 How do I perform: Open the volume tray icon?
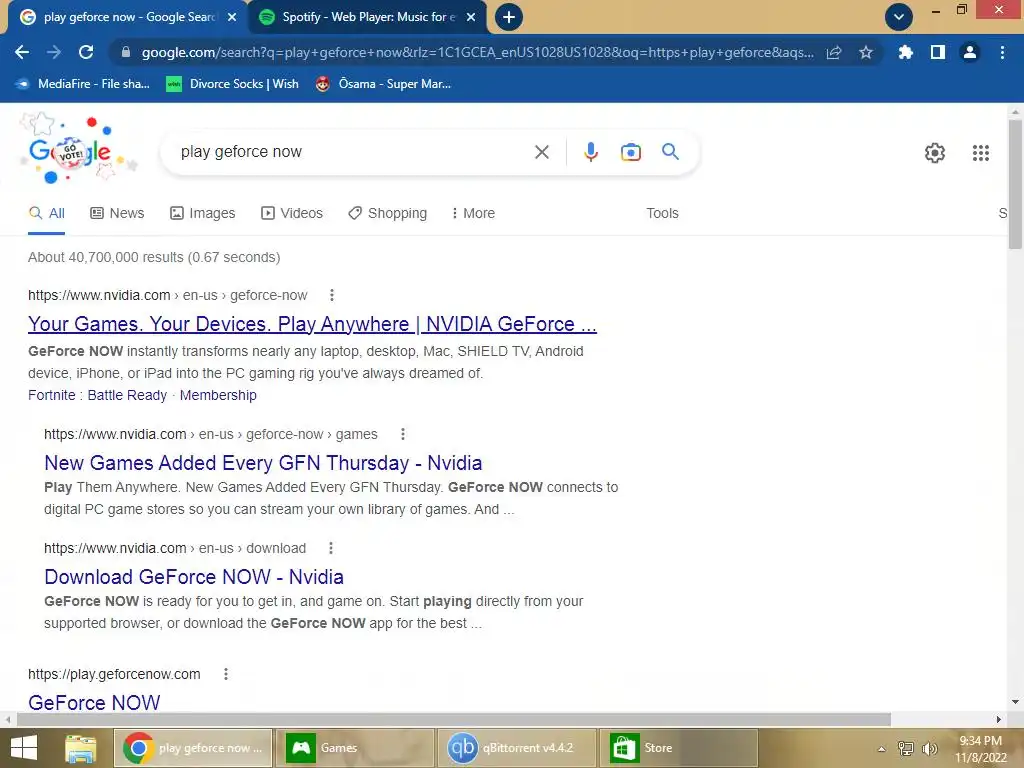click(x=929, y=748)
